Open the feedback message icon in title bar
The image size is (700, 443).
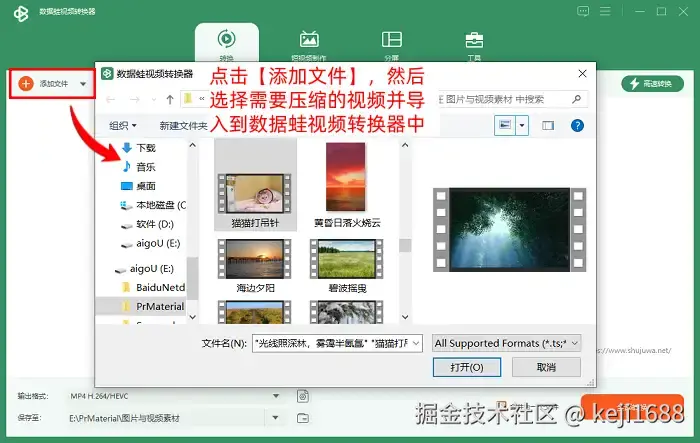[x=583, y=11]
